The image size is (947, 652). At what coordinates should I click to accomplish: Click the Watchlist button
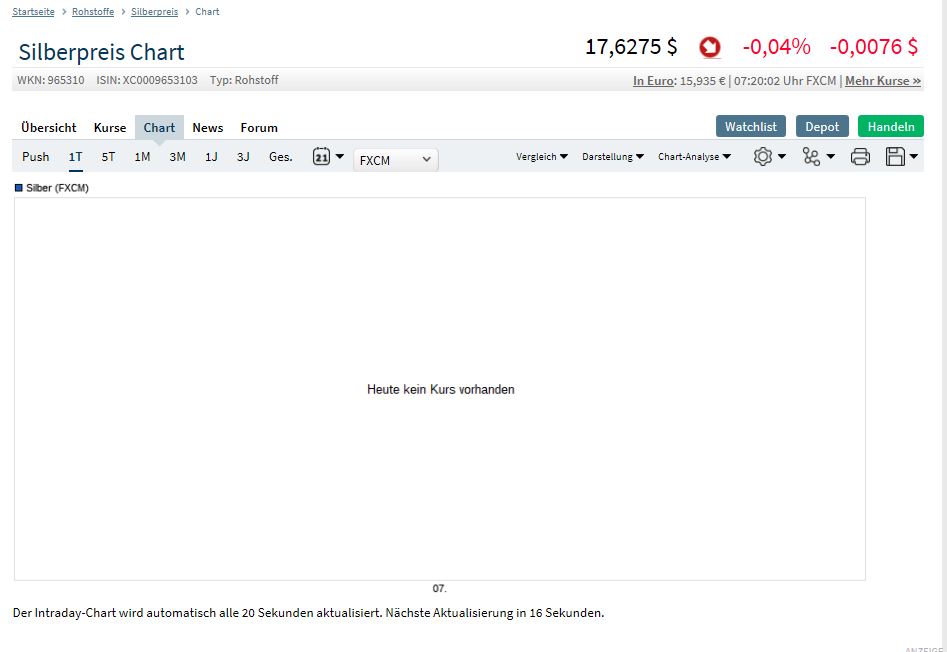pyautogui.click(x=751, y=126)
